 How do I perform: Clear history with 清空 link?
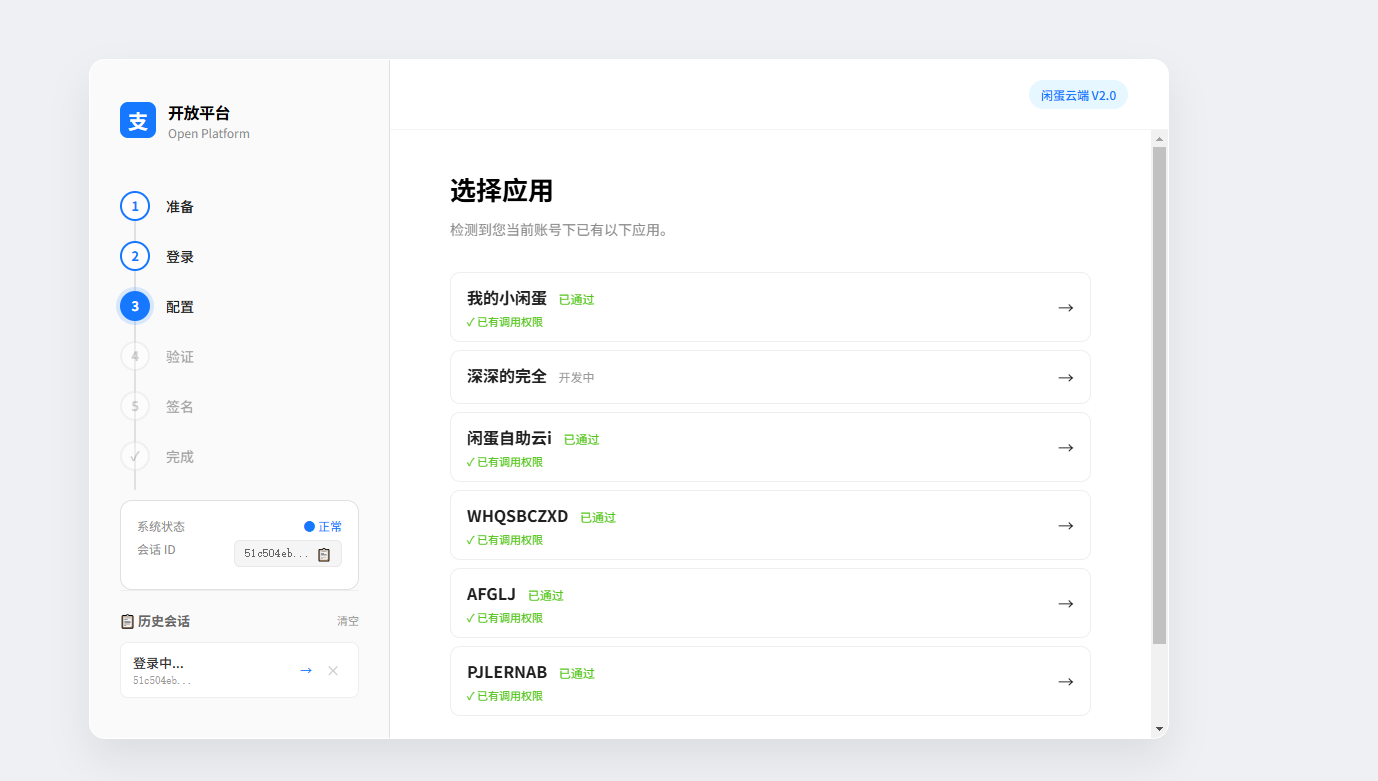347,621
